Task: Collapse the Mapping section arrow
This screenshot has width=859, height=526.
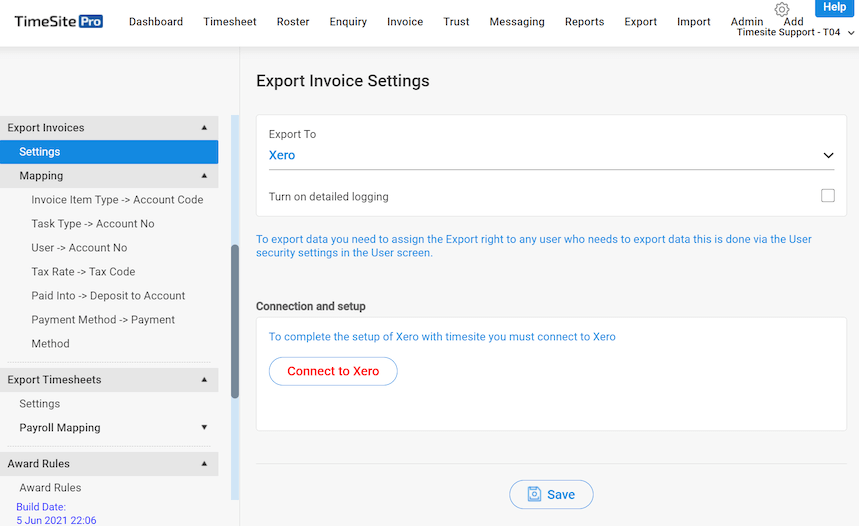Action: pos(204,176)
